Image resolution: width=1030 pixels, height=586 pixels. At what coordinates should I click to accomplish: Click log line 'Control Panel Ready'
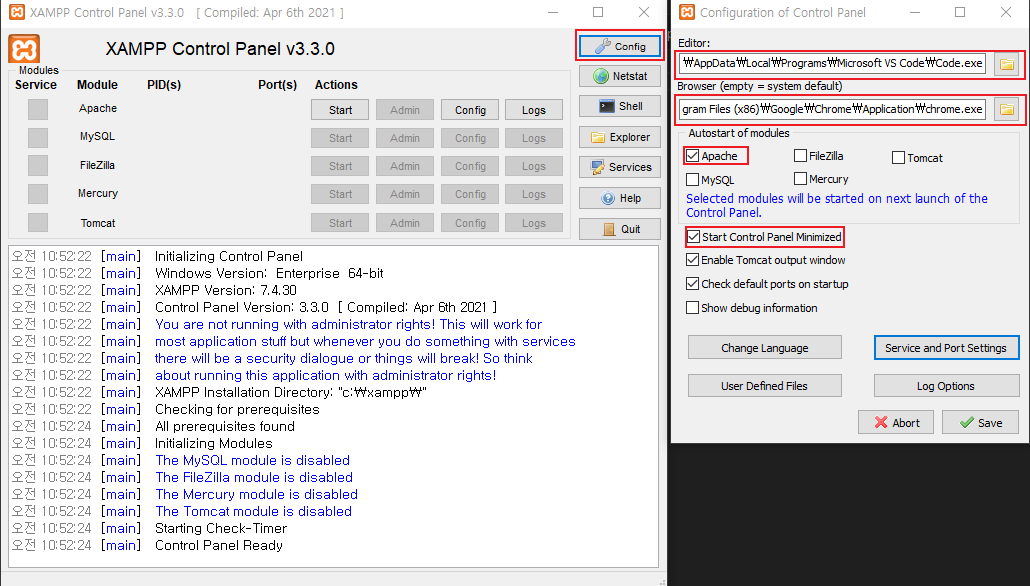[219, 545]
